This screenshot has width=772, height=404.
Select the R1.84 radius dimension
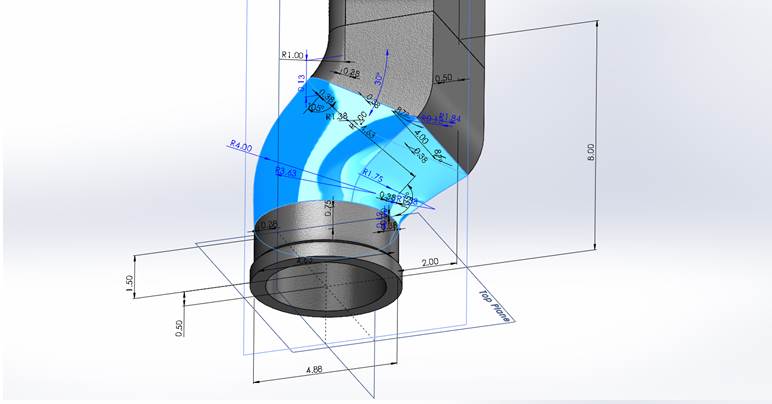[x=450, y=118]
